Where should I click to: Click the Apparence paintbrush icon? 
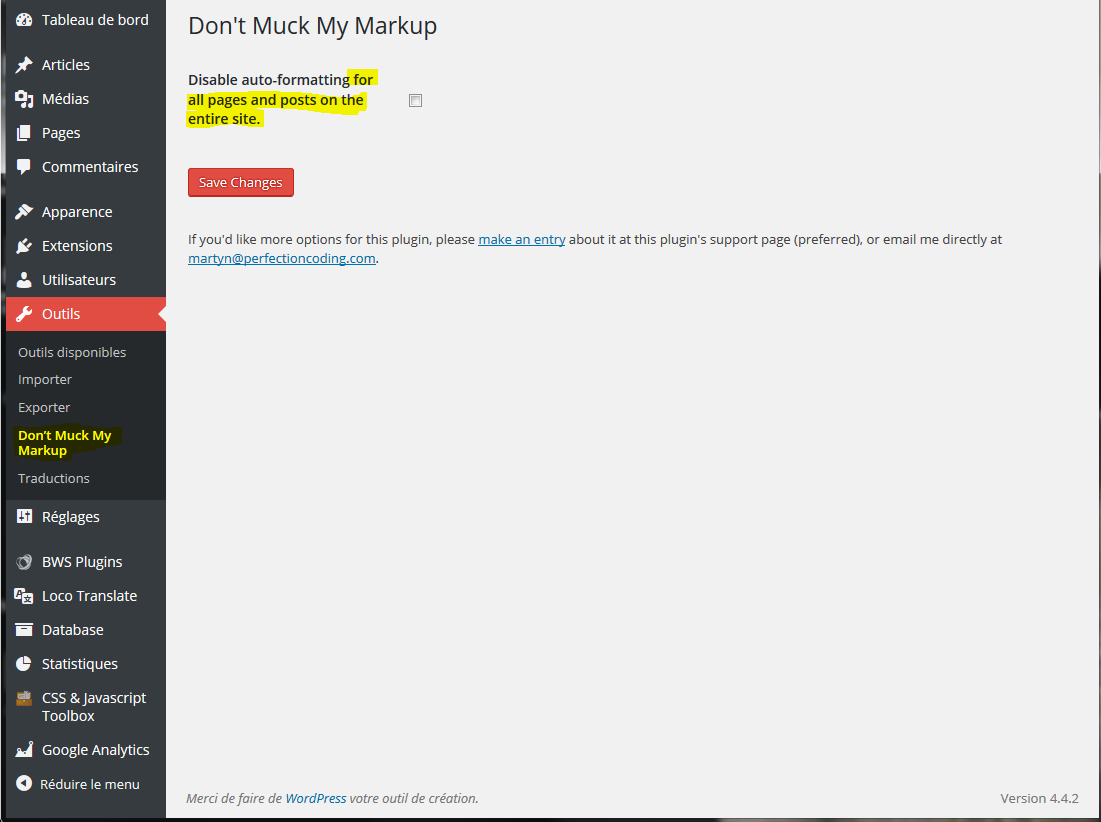[24, 212]
